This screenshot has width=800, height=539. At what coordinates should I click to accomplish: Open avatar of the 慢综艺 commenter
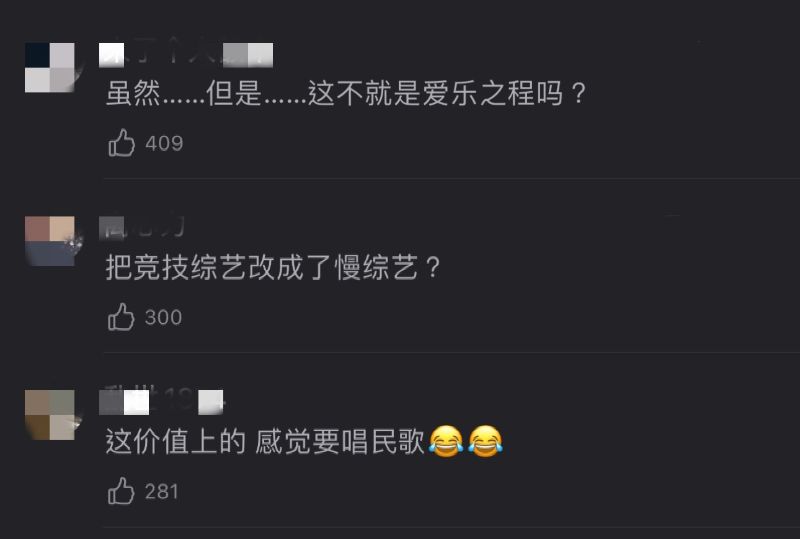pyautogui.click(x=50, y=241)
